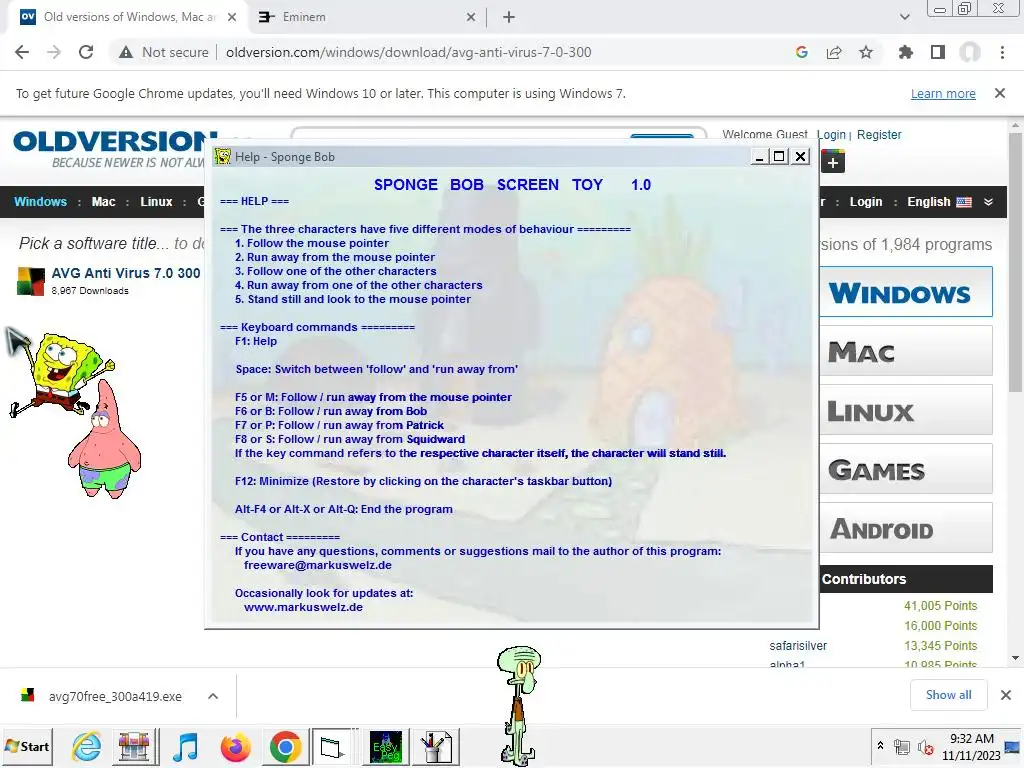
Task: Select the ANDROID category button
Action: pyautogui.click(x=906, y=528)
